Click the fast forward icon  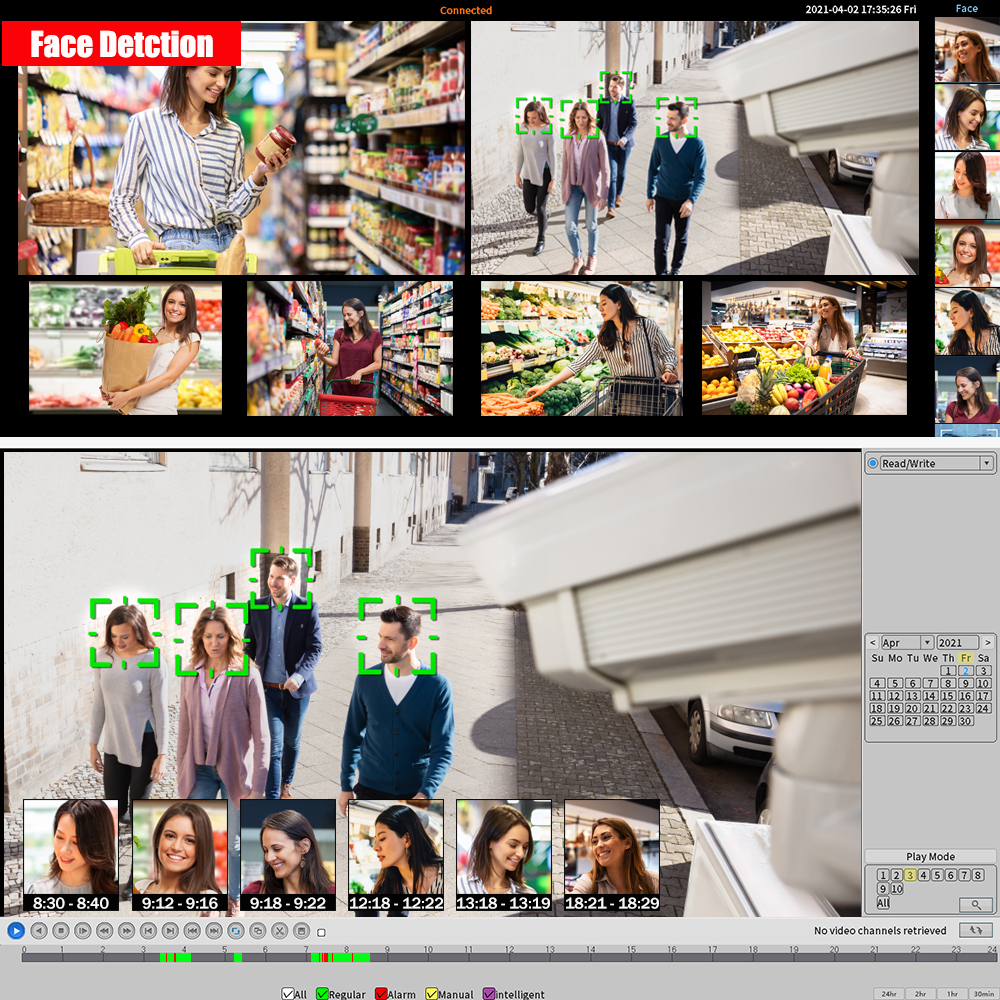pyautogui.click(x=126, y=930)
